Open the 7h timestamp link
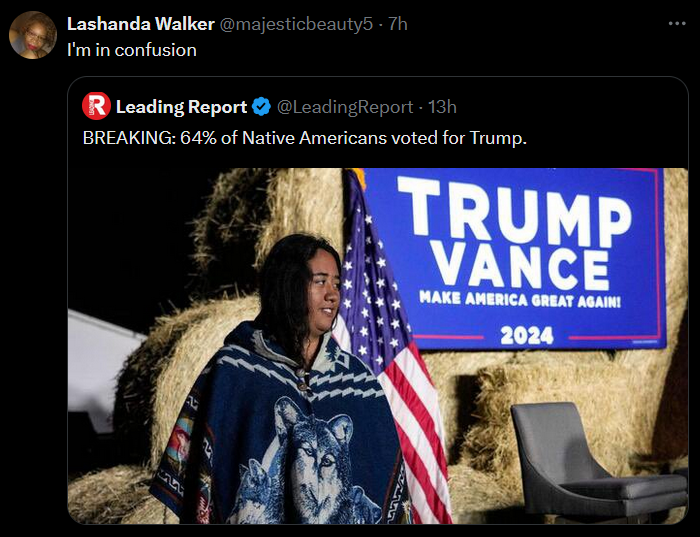 [397, 24]
